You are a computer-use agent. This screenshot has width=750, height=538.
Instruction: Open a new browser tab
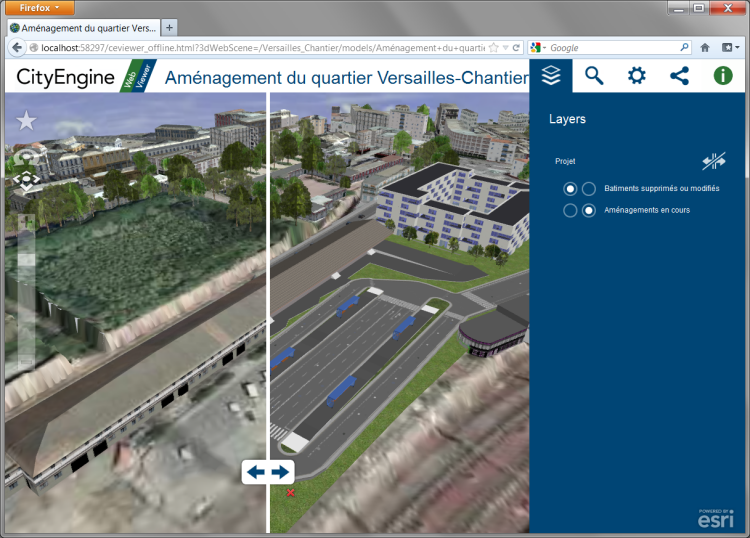tap(169, 28)
